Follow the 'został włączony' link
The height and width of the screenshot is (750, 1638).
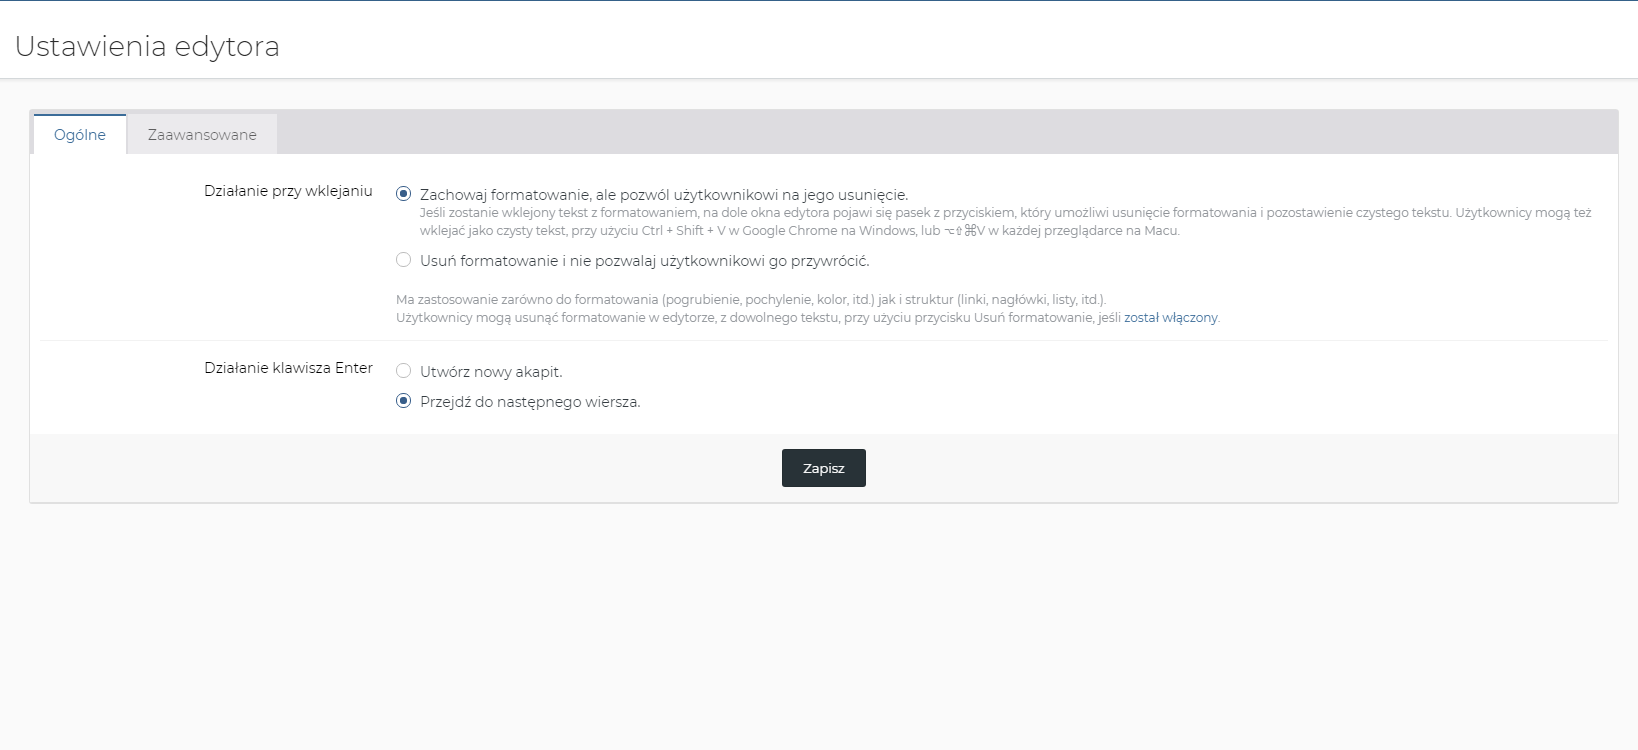[1170, 318]
